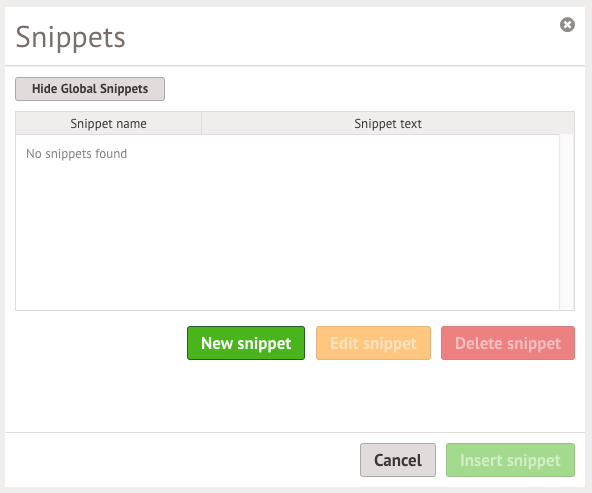The height and width of the screenshot is (493, 592).
Task: Click the header corner above the scrollbar
Action: point(567,123)
